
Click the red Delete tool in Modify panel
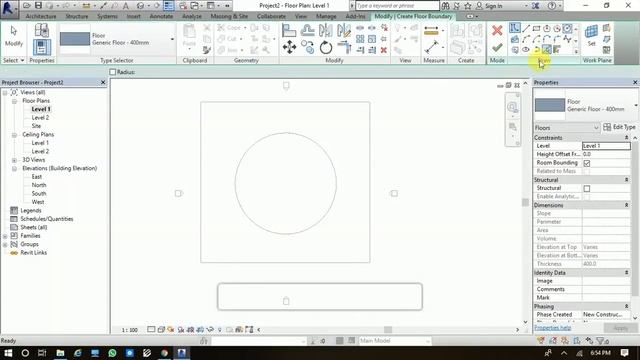[x=384, y=50]
